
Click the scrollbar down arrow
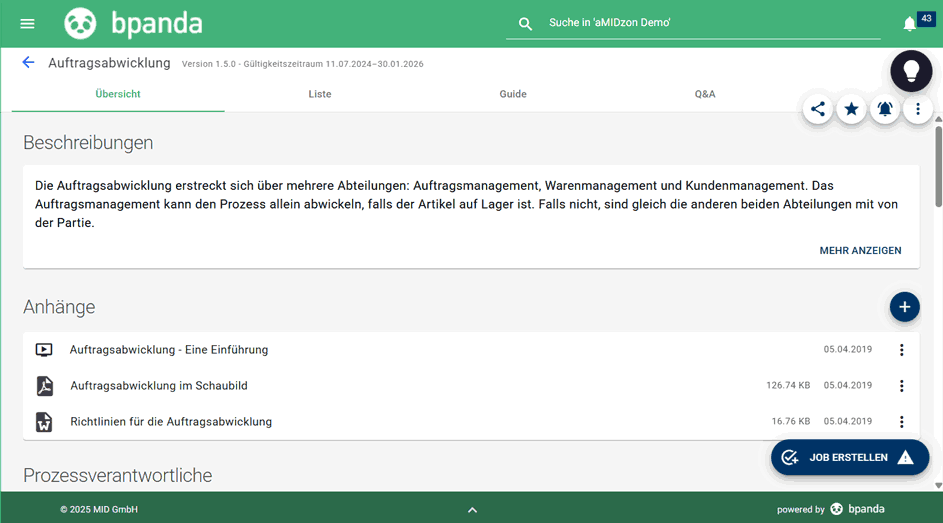click(x=938, y=486)
